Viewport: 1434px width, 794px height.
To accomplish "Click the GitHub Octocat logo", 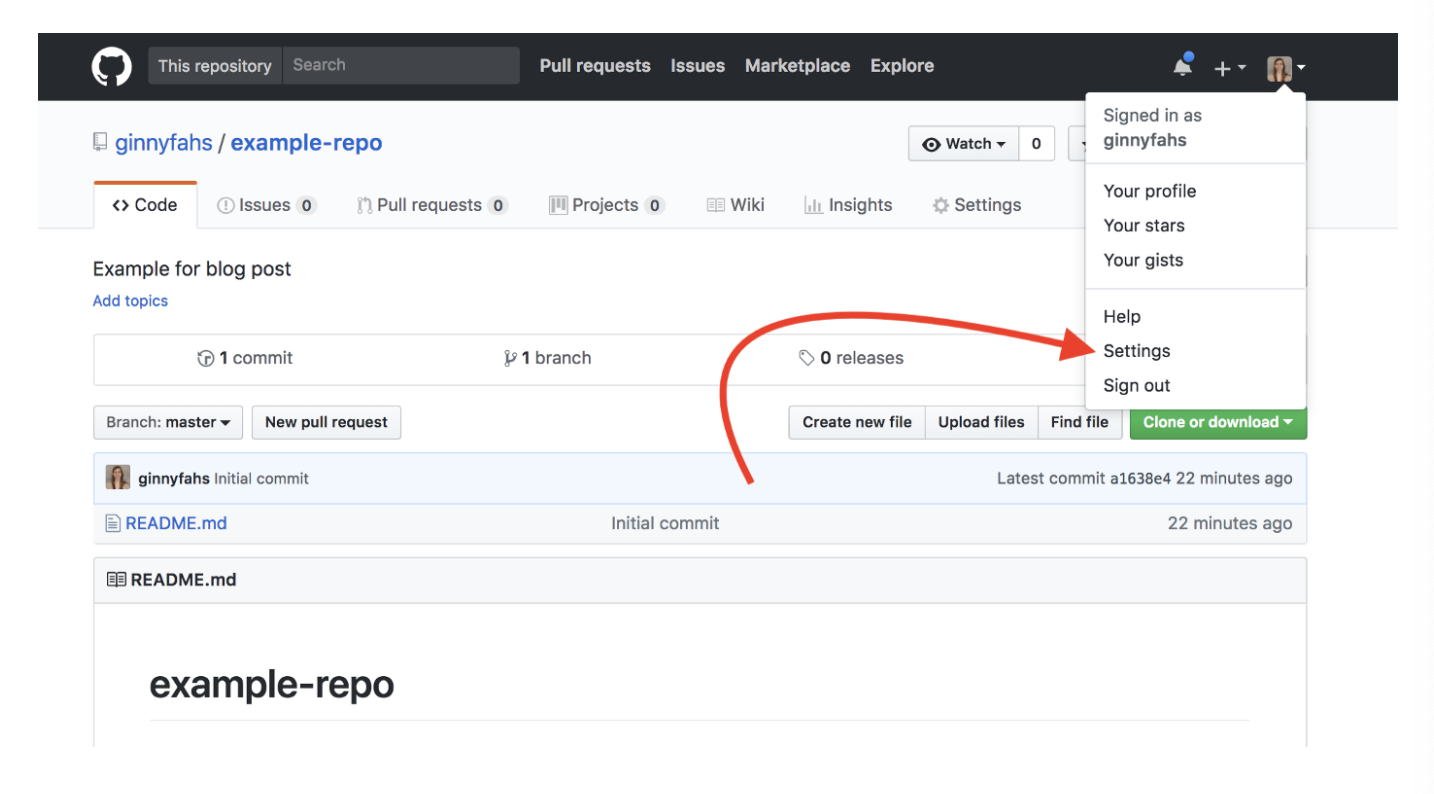I will coord(112,67).
